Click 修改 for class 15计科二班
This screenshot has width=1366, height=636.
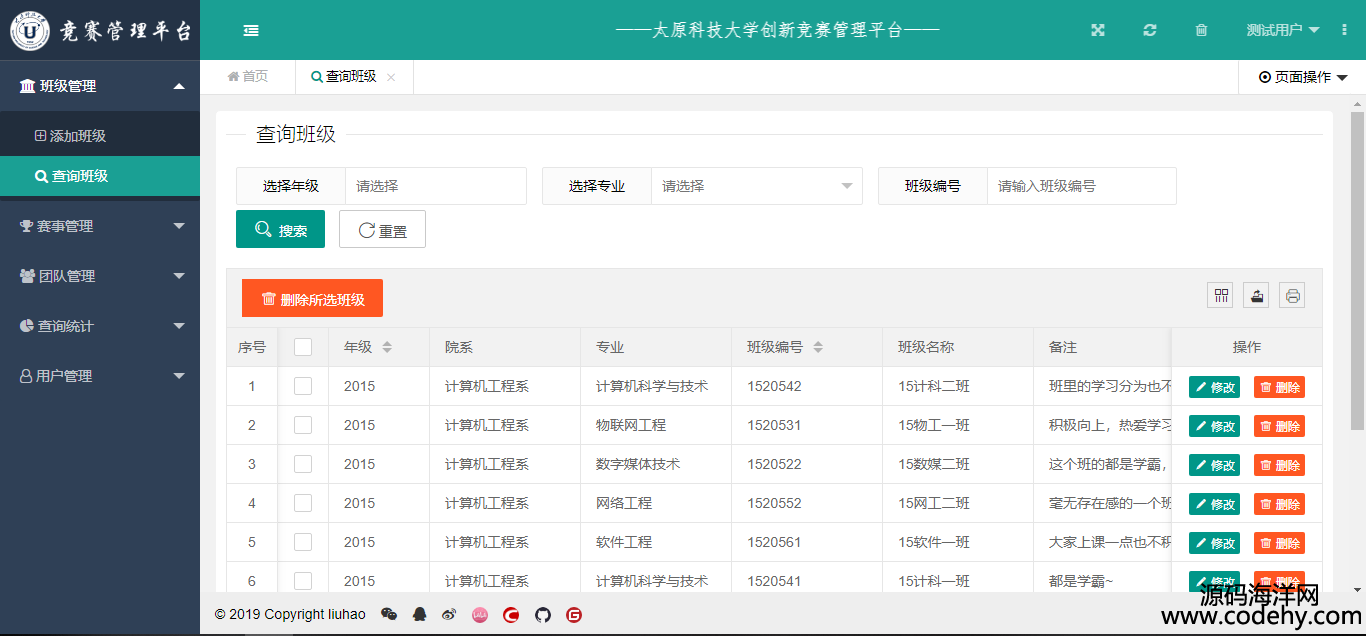pos(1214,387)
